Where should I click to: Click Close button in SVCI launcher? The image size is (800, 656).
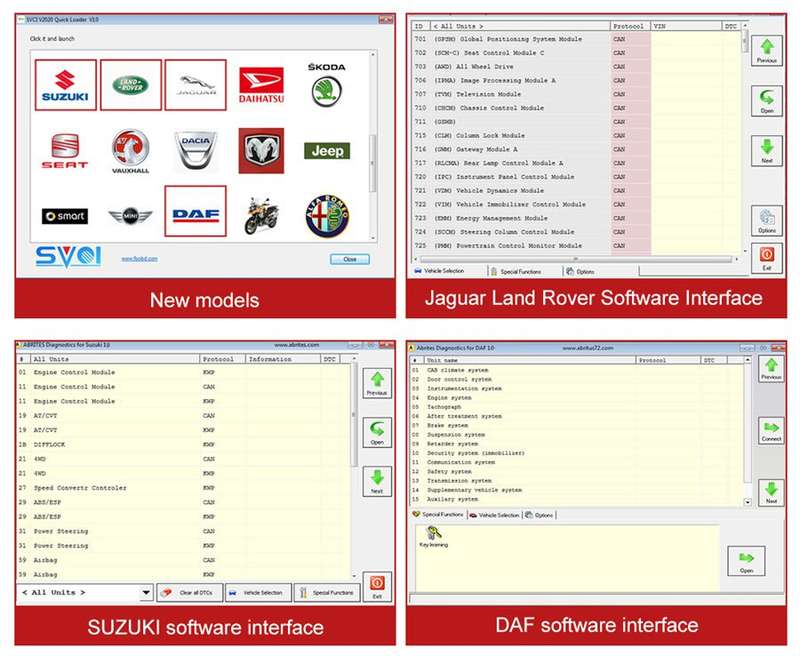(349, 259)
